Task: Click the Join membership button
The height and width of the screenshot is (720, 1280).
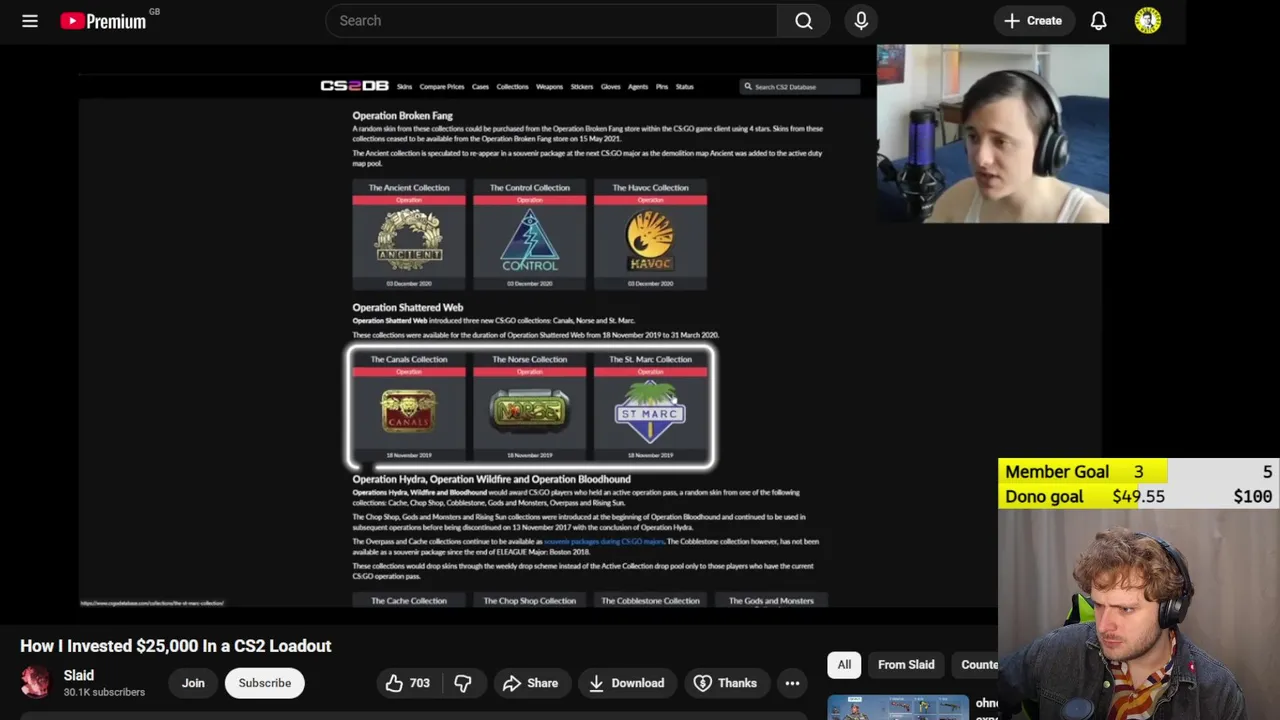Action: (x=193, y=683)
